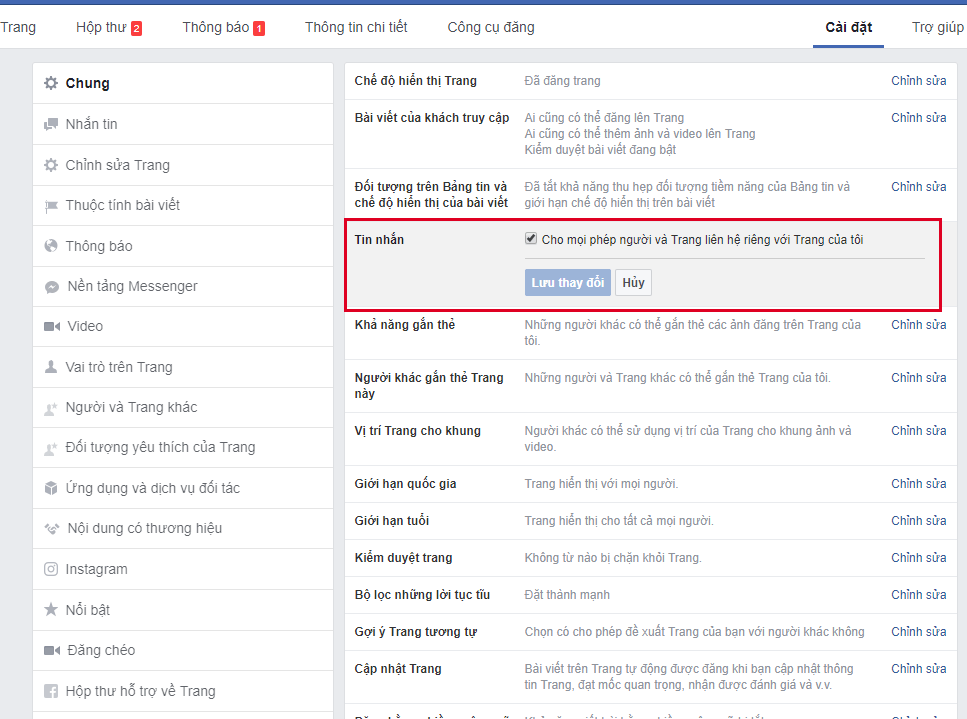Click the camera icon next to Video
This screenshot has height=719, width=967.
pyautogui.click(x=52, y=326)
